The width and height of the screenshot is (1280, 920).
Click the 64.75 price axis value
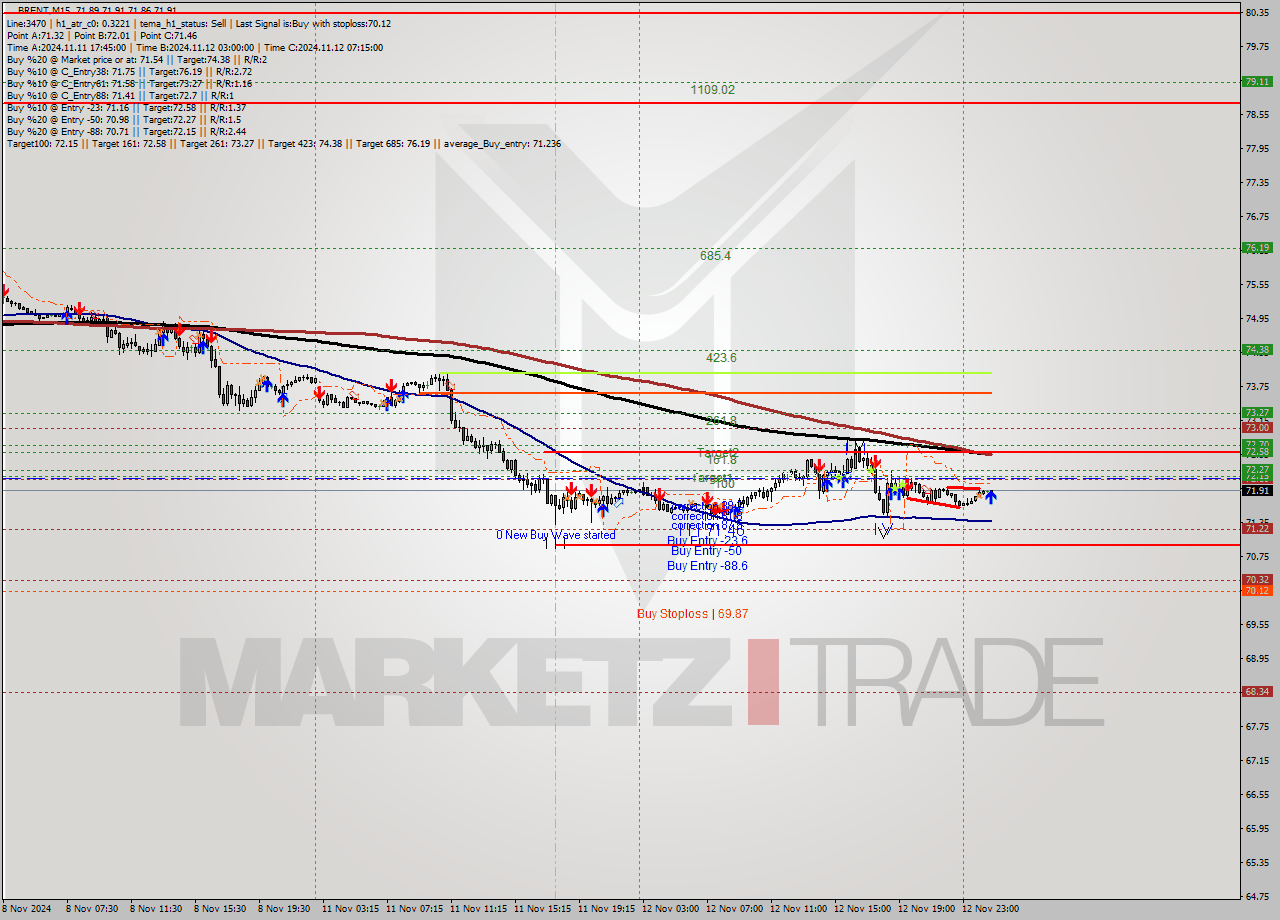1257,896
